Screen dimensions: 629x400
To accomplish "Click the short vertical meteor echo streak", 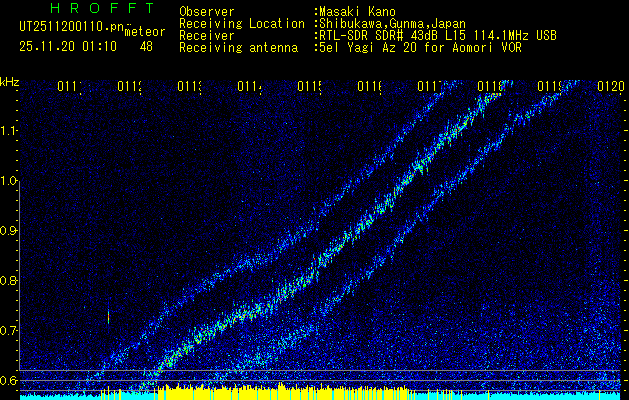I will tap(108, 317).
